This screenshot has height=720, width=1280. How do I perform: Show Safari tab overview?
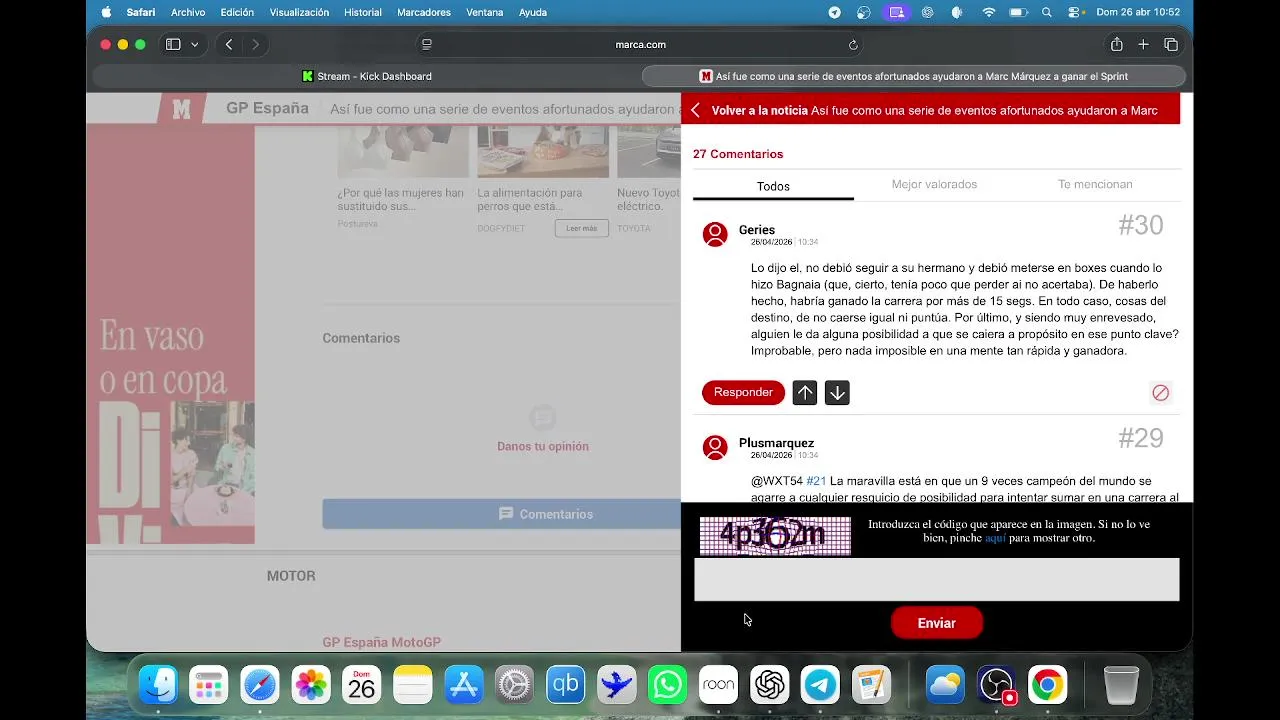coord(1171,44)
